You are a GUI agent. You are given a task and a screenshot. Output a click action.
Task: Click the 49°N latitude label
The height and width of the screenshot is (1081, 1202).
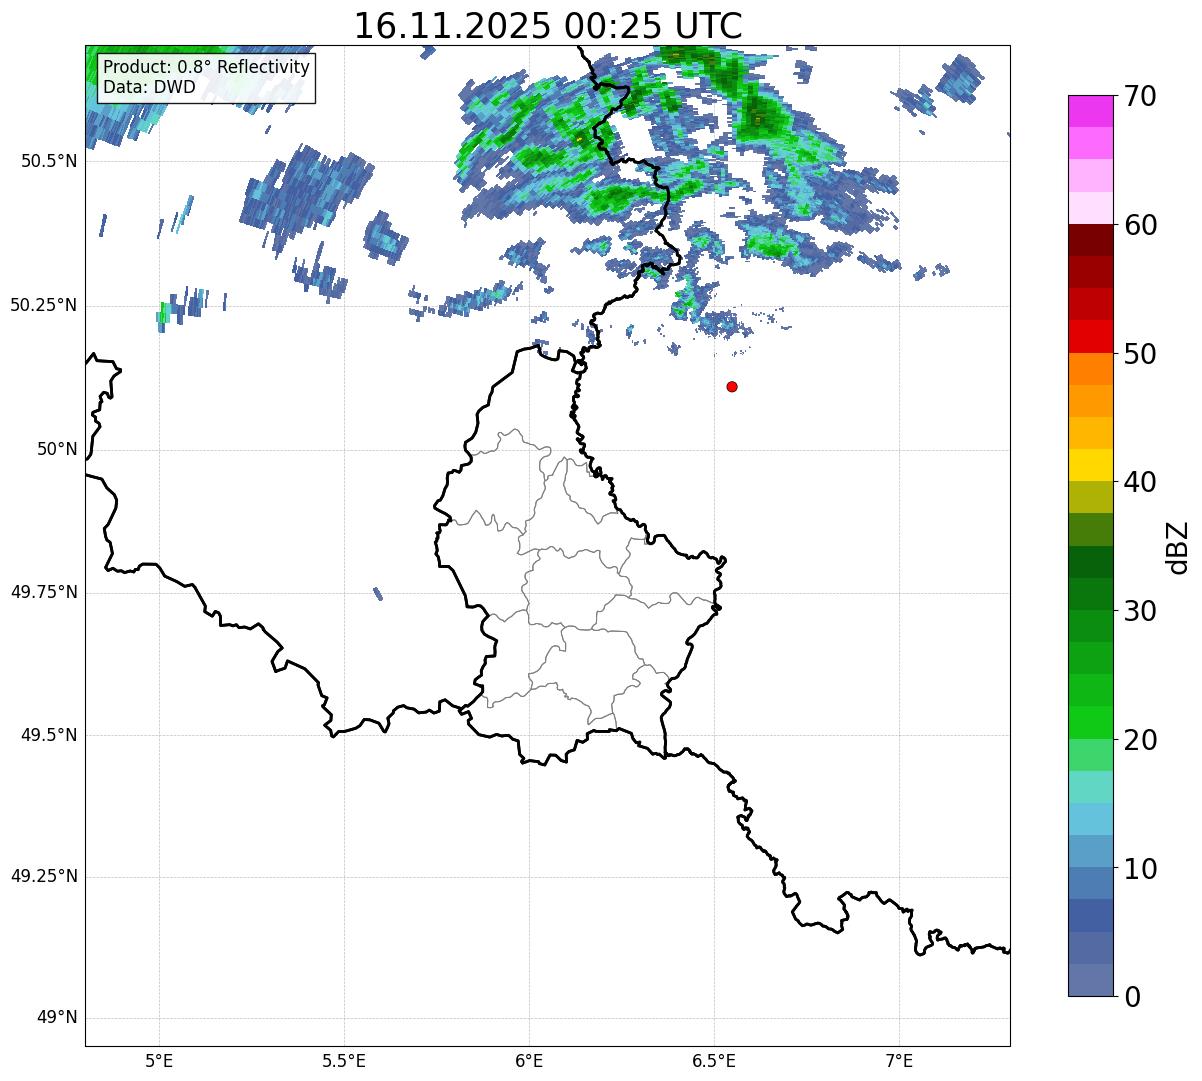click(57, 1018)
